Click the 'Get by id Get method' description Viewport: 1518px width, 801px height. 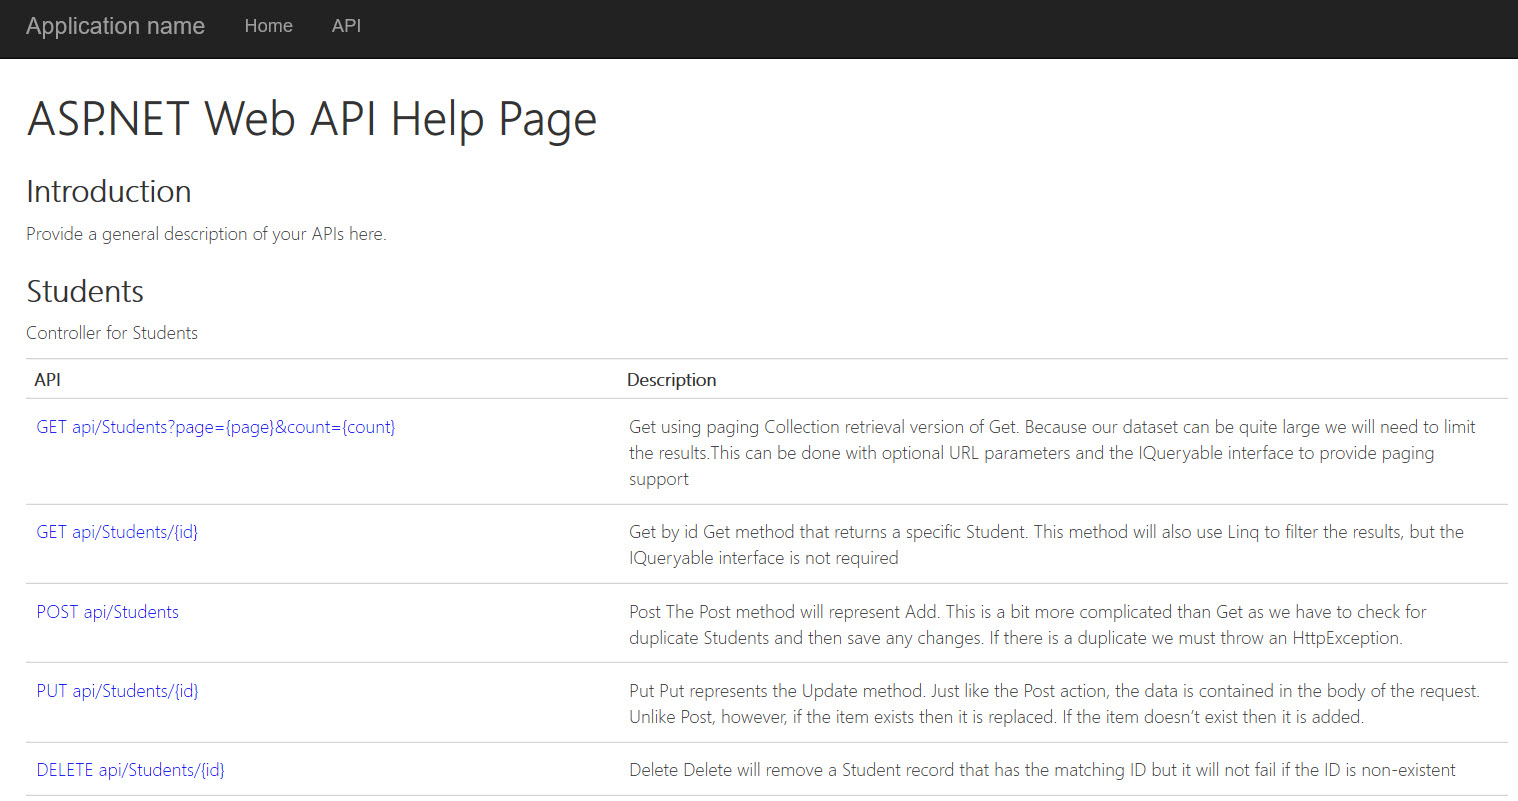click(1046, 545)
